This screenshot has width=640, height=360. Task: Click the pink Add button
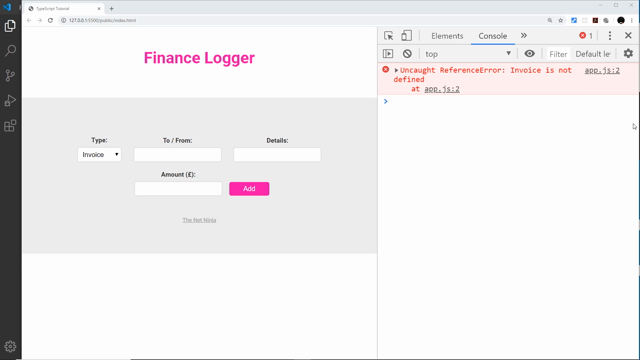[x=249, y=189]
